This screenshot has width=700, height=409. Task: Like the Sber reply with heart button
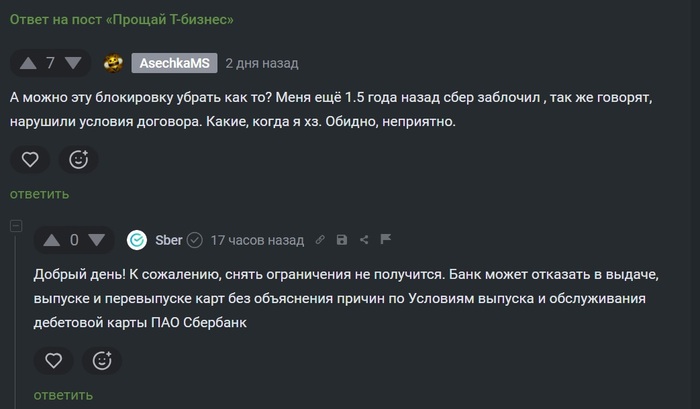(x=54, y=360)
